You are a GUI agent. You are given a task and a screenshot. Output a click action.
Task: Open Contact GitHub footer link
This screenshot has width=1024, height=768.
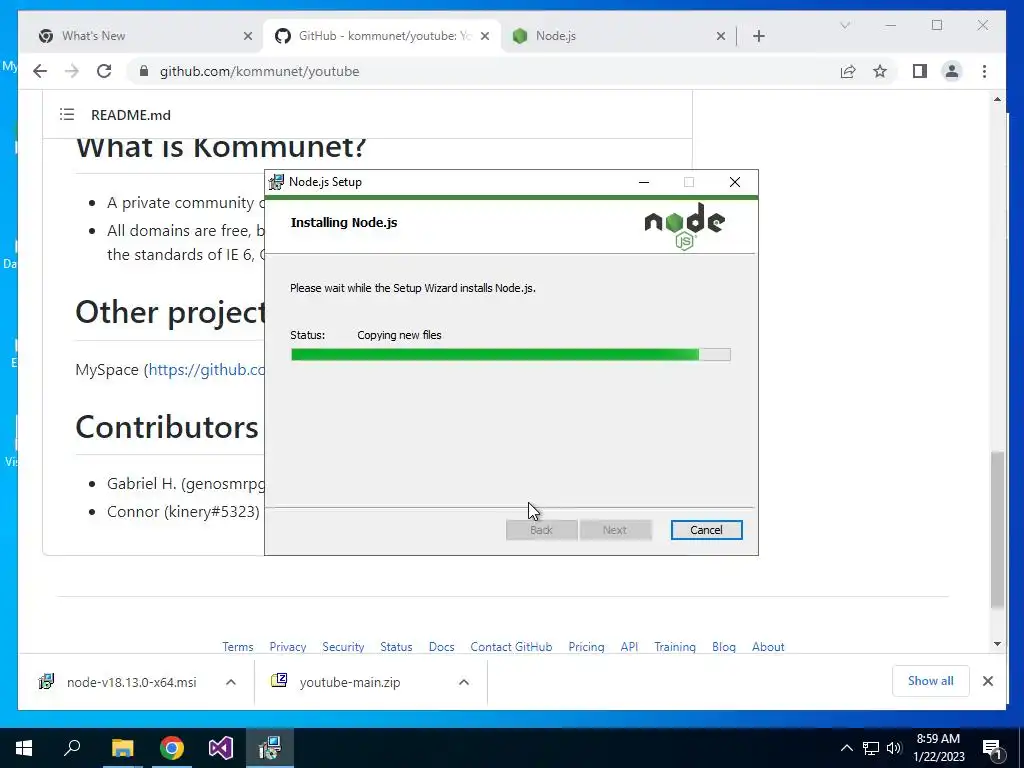click(511, 647)
